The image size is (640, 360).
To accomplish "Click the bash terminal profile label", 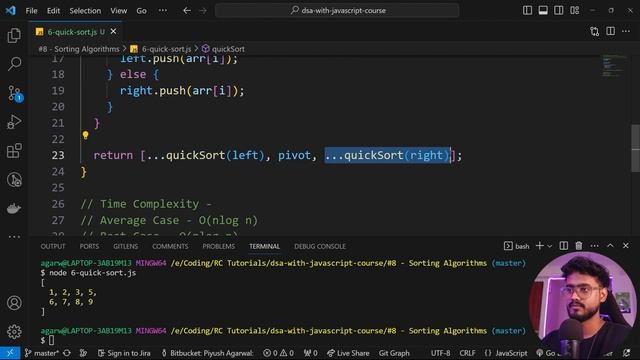I will pyautogui.click(x=517, y=246).
